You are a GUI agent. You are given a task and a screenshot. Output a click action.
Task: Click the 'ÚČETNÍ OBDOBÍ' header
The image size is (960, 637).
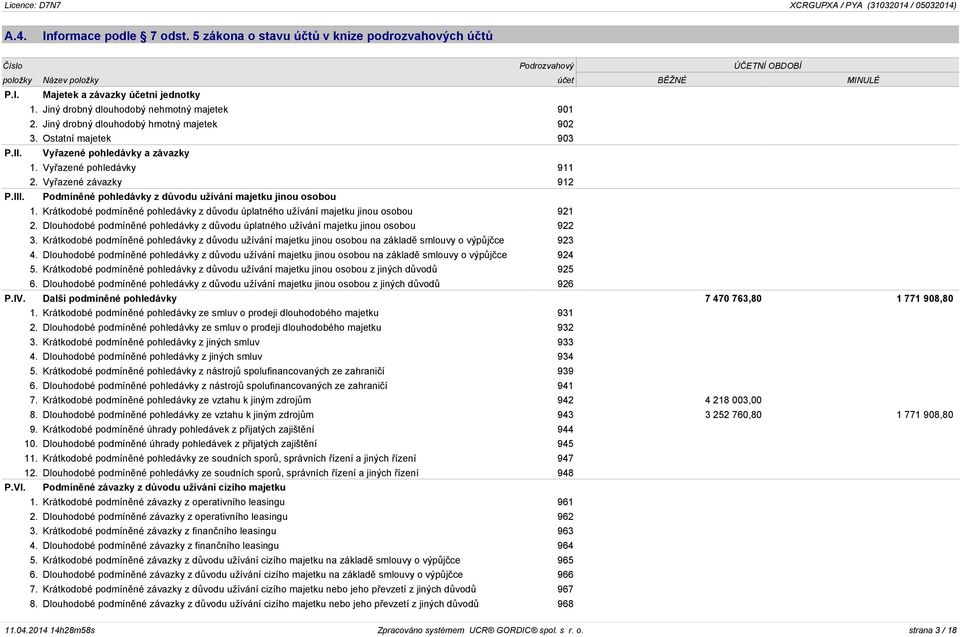pyautogui.click(x=767, y=66)
